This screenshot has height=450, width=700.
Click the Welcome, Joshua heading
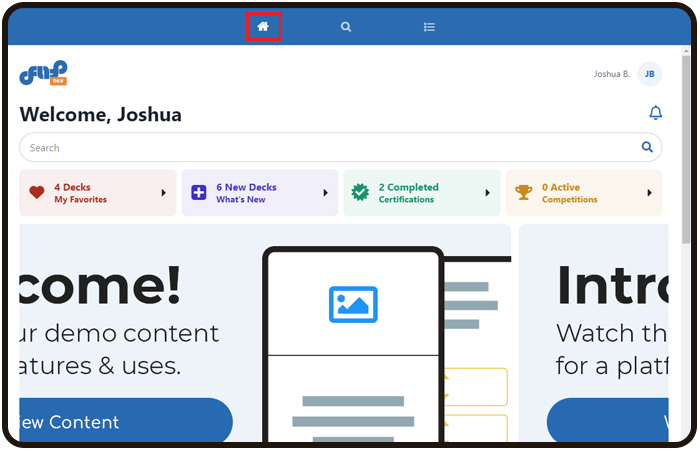[100, 115]
